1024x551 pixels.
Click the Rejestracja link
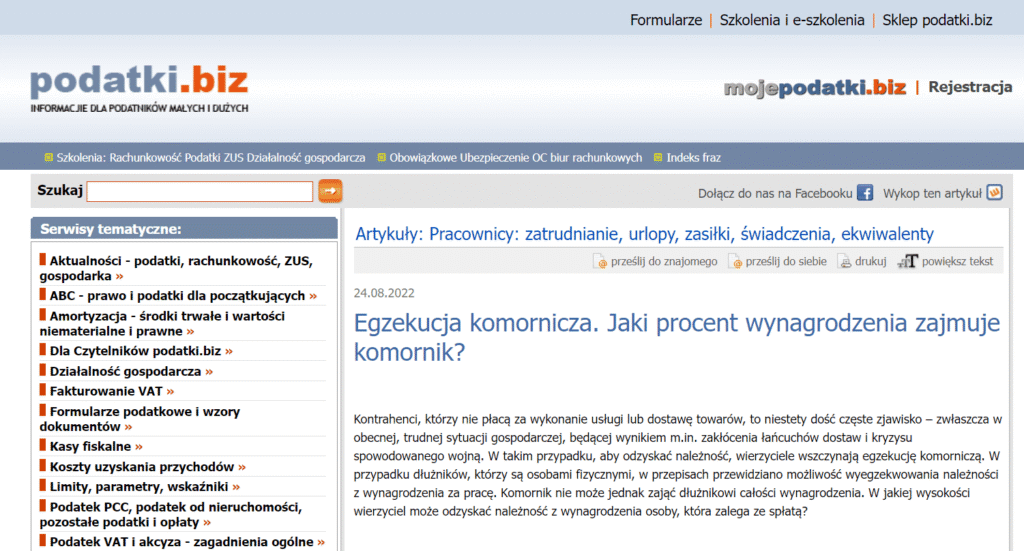[x=970, y=87]
